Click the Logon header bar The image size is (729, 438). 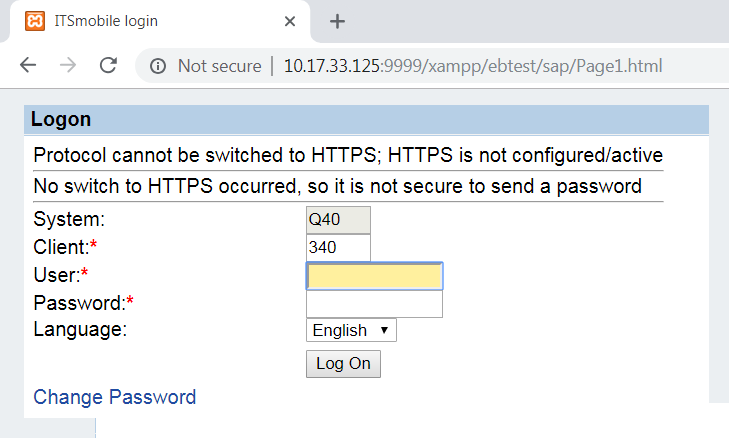coord(366,120)
